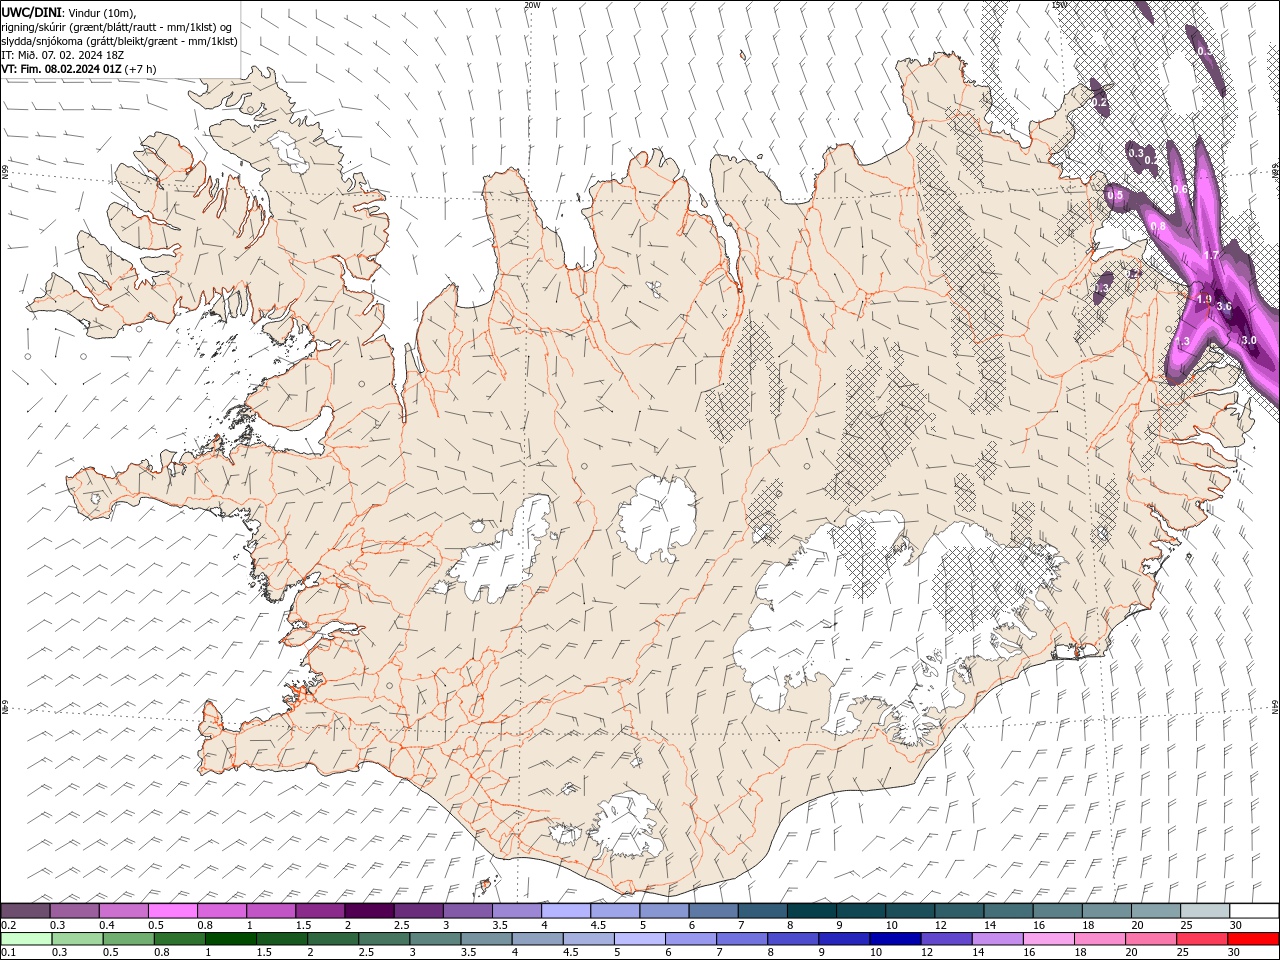The image size is (1280, 960).
Task: Click the title text "UWC/DINI: Vindur (10m)"
Action: [68, 12]
